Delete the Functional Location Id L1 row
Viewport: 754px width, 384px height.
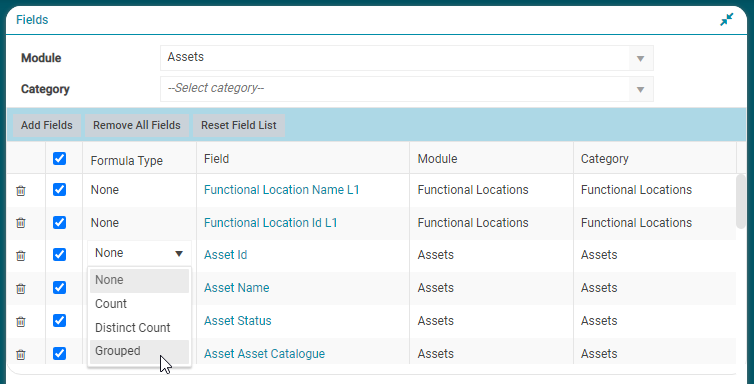point(21,223)
